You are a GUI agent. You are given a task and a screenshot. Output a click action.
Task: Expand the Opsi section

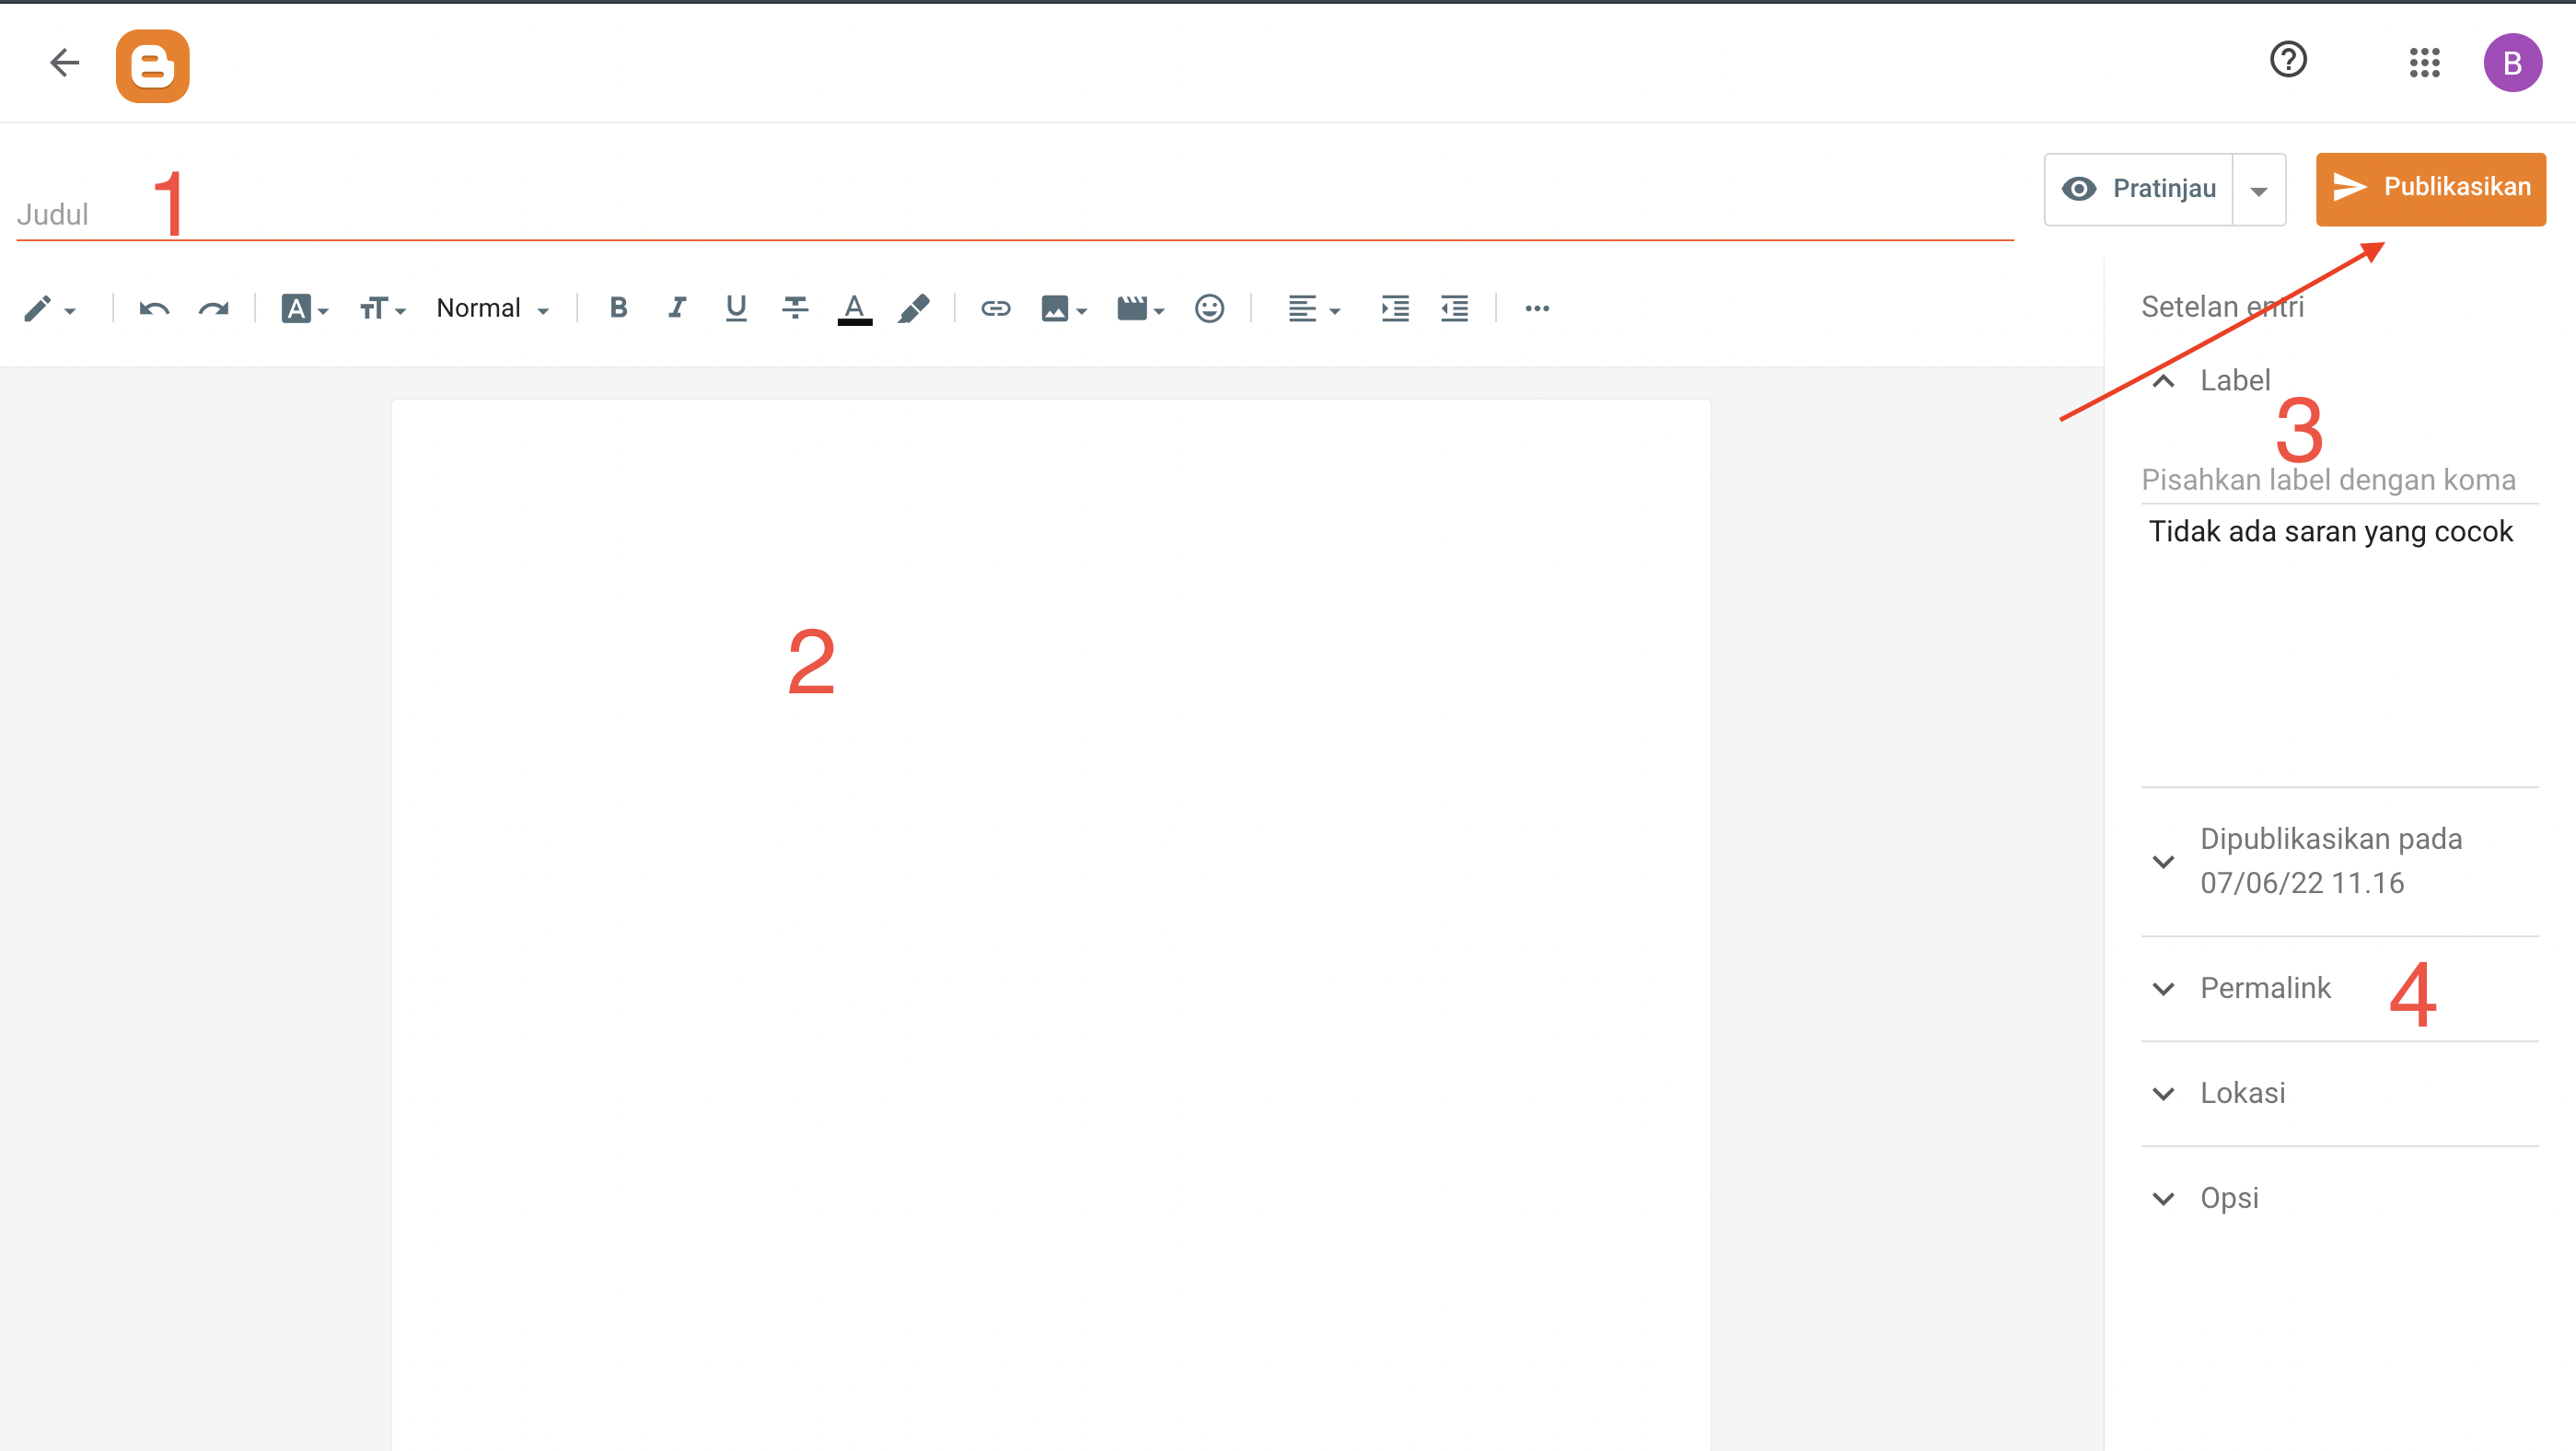2167,1198
